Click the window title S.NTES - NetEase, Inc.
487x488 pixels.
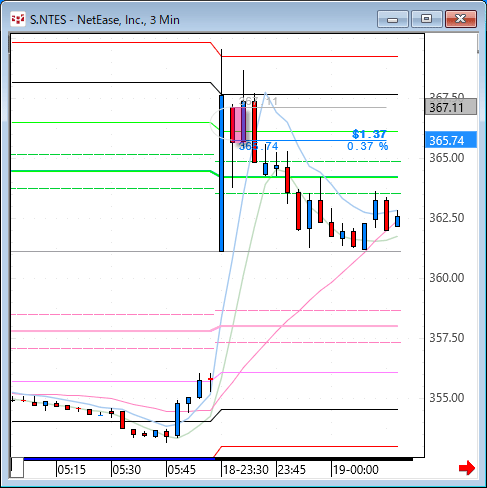(x=105, y=20)
